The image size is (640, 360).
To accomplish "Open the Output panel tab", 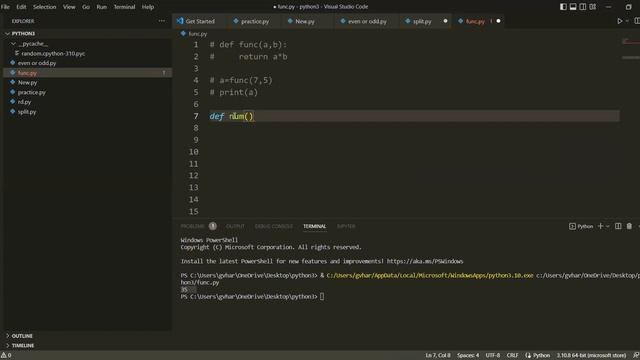I will pos(235,226).
